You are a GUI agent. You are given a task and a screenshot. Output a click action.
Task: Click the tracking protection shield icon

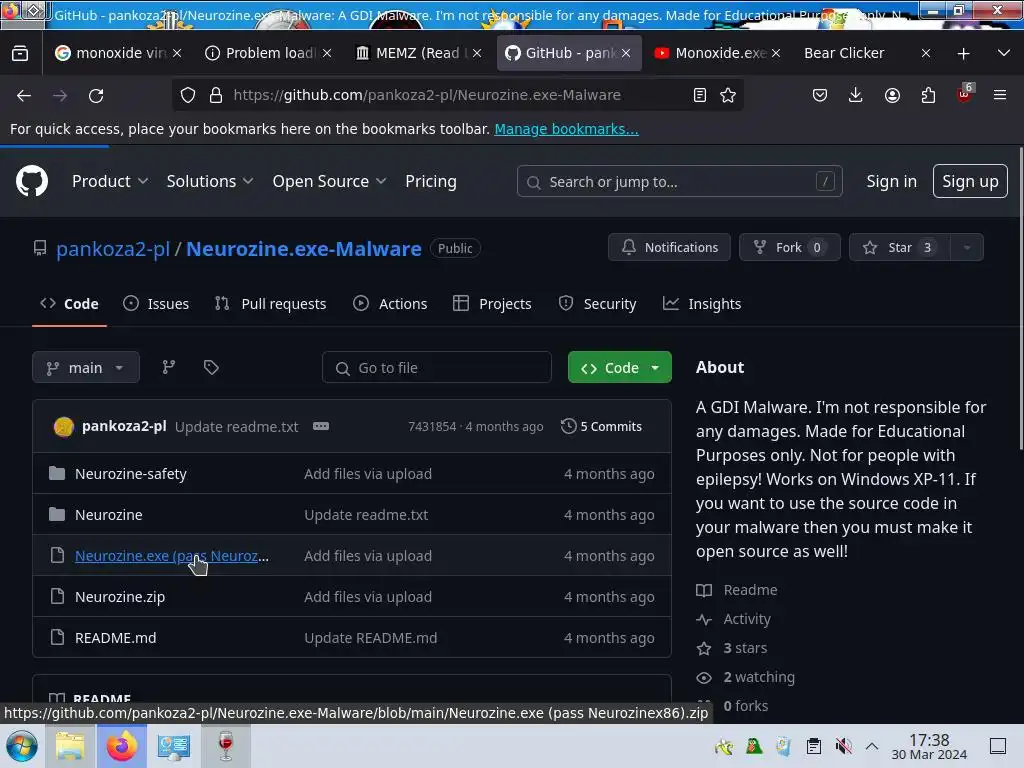click(x=188, y=95)
